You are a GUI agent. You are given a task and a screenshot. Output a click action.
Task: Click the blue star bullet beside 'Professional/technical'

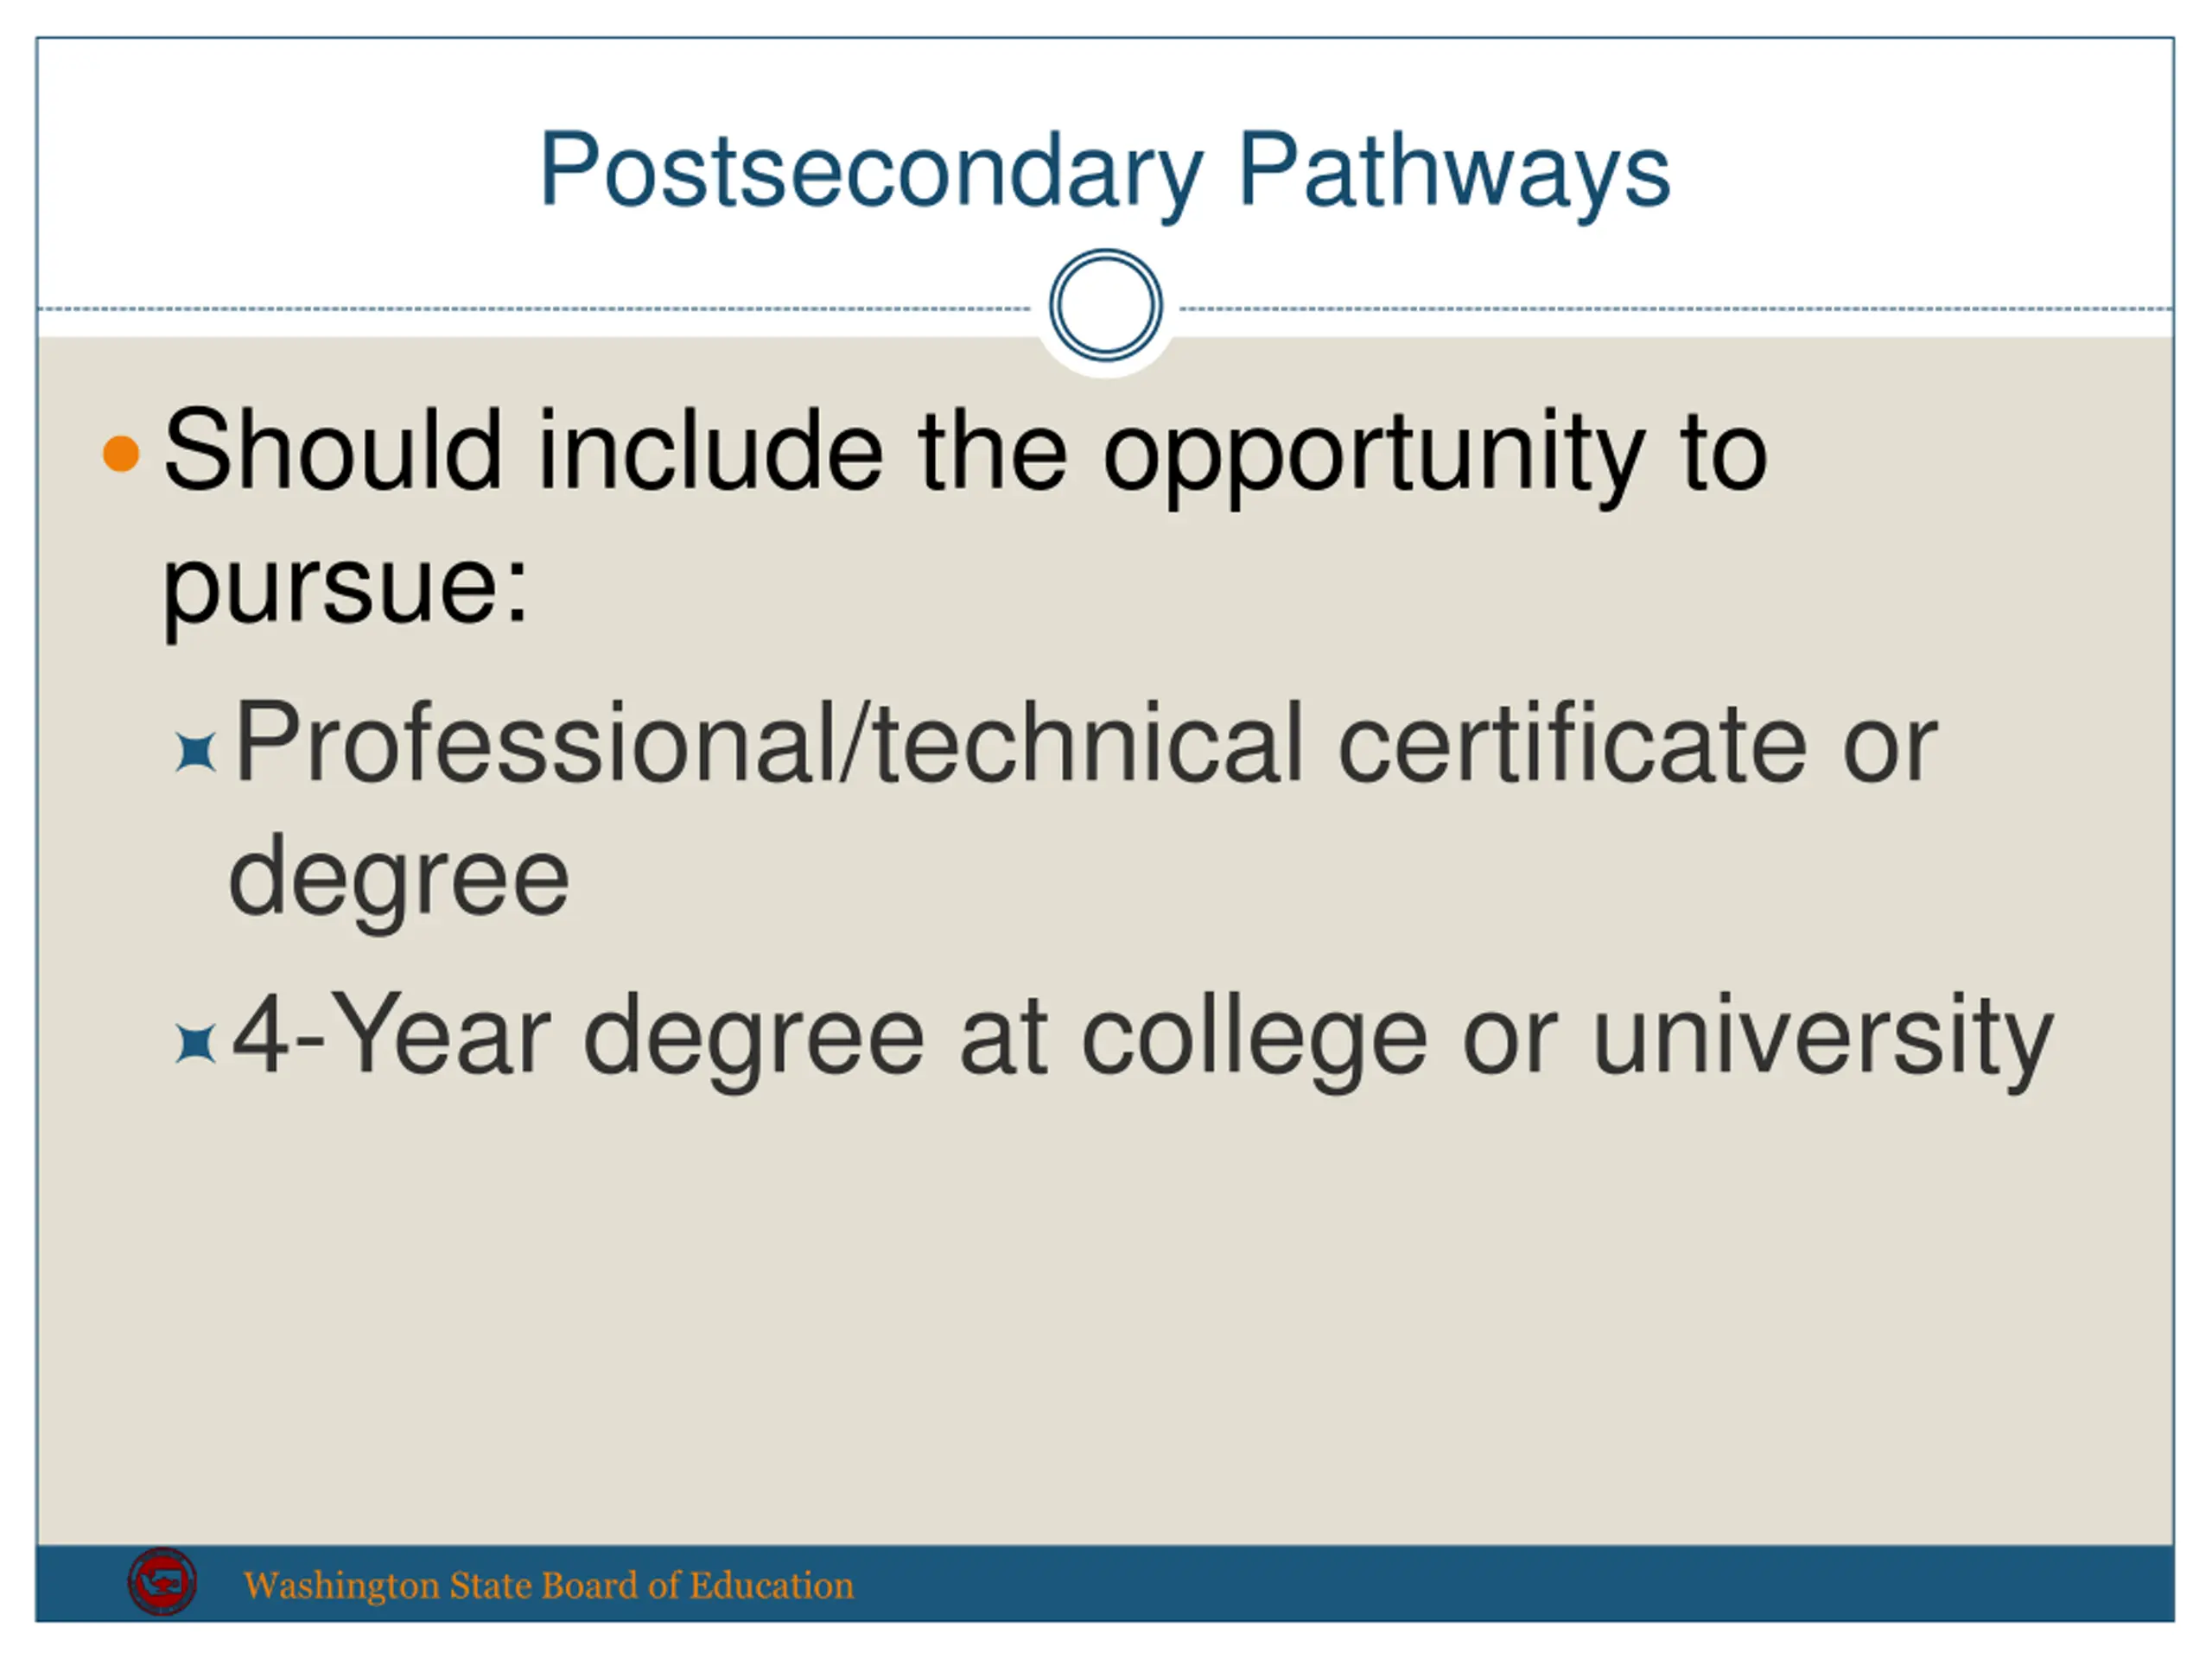coord(195,752)
